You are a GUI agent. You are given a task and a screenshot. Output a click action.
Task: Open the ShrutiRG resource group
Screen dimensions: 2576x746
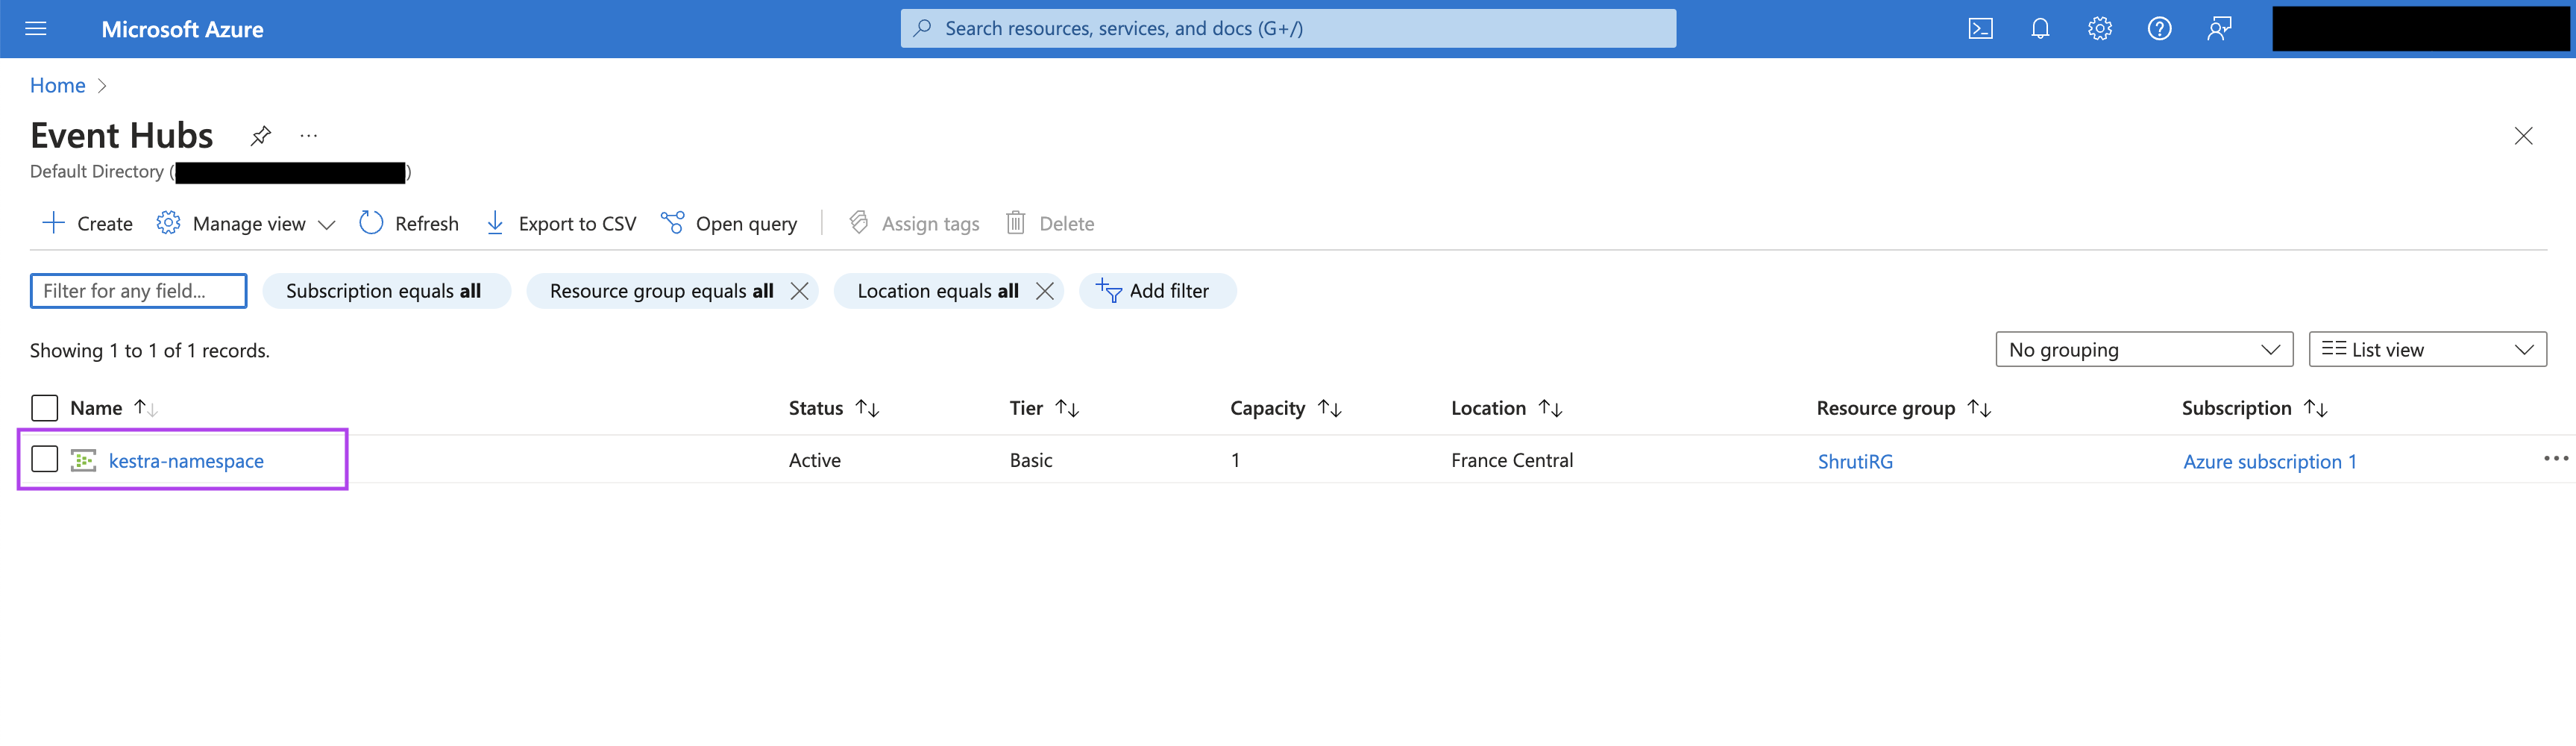tap(1853, 461)
